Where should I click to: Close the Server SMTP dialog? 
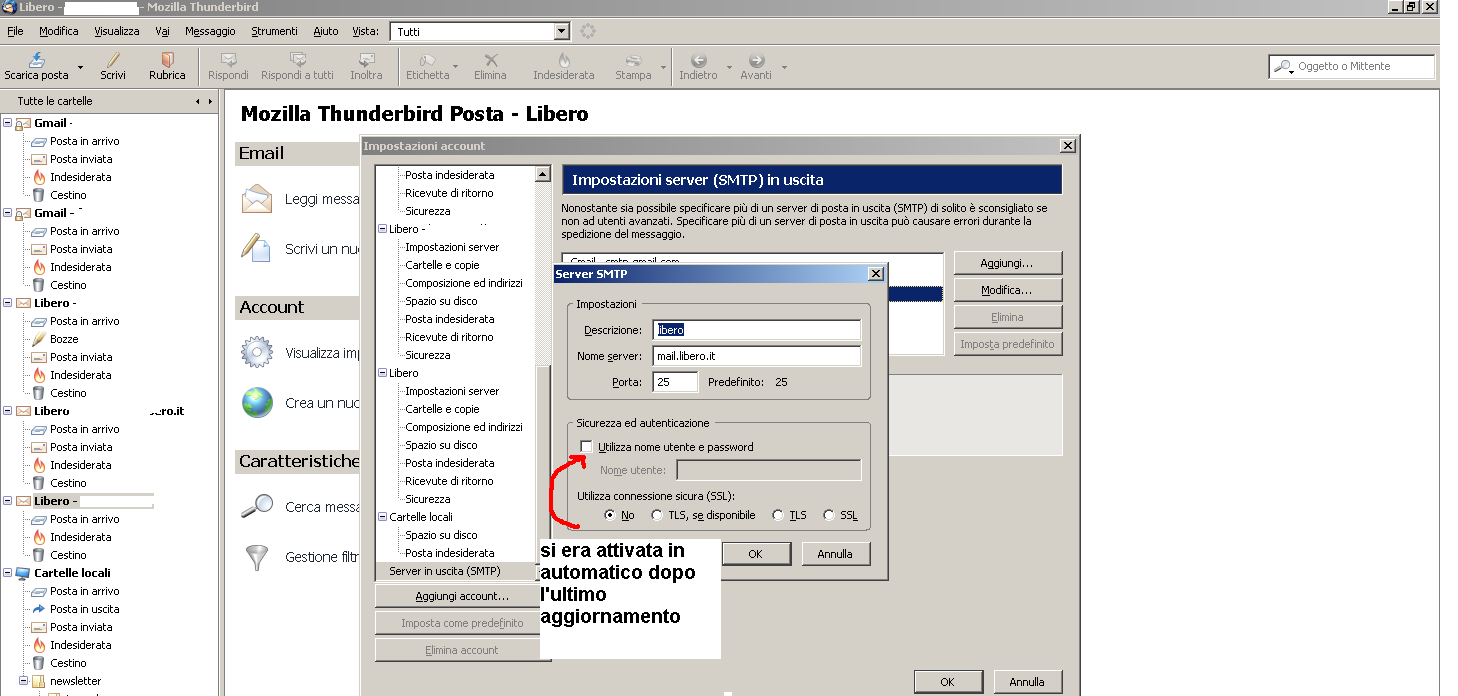875,273
